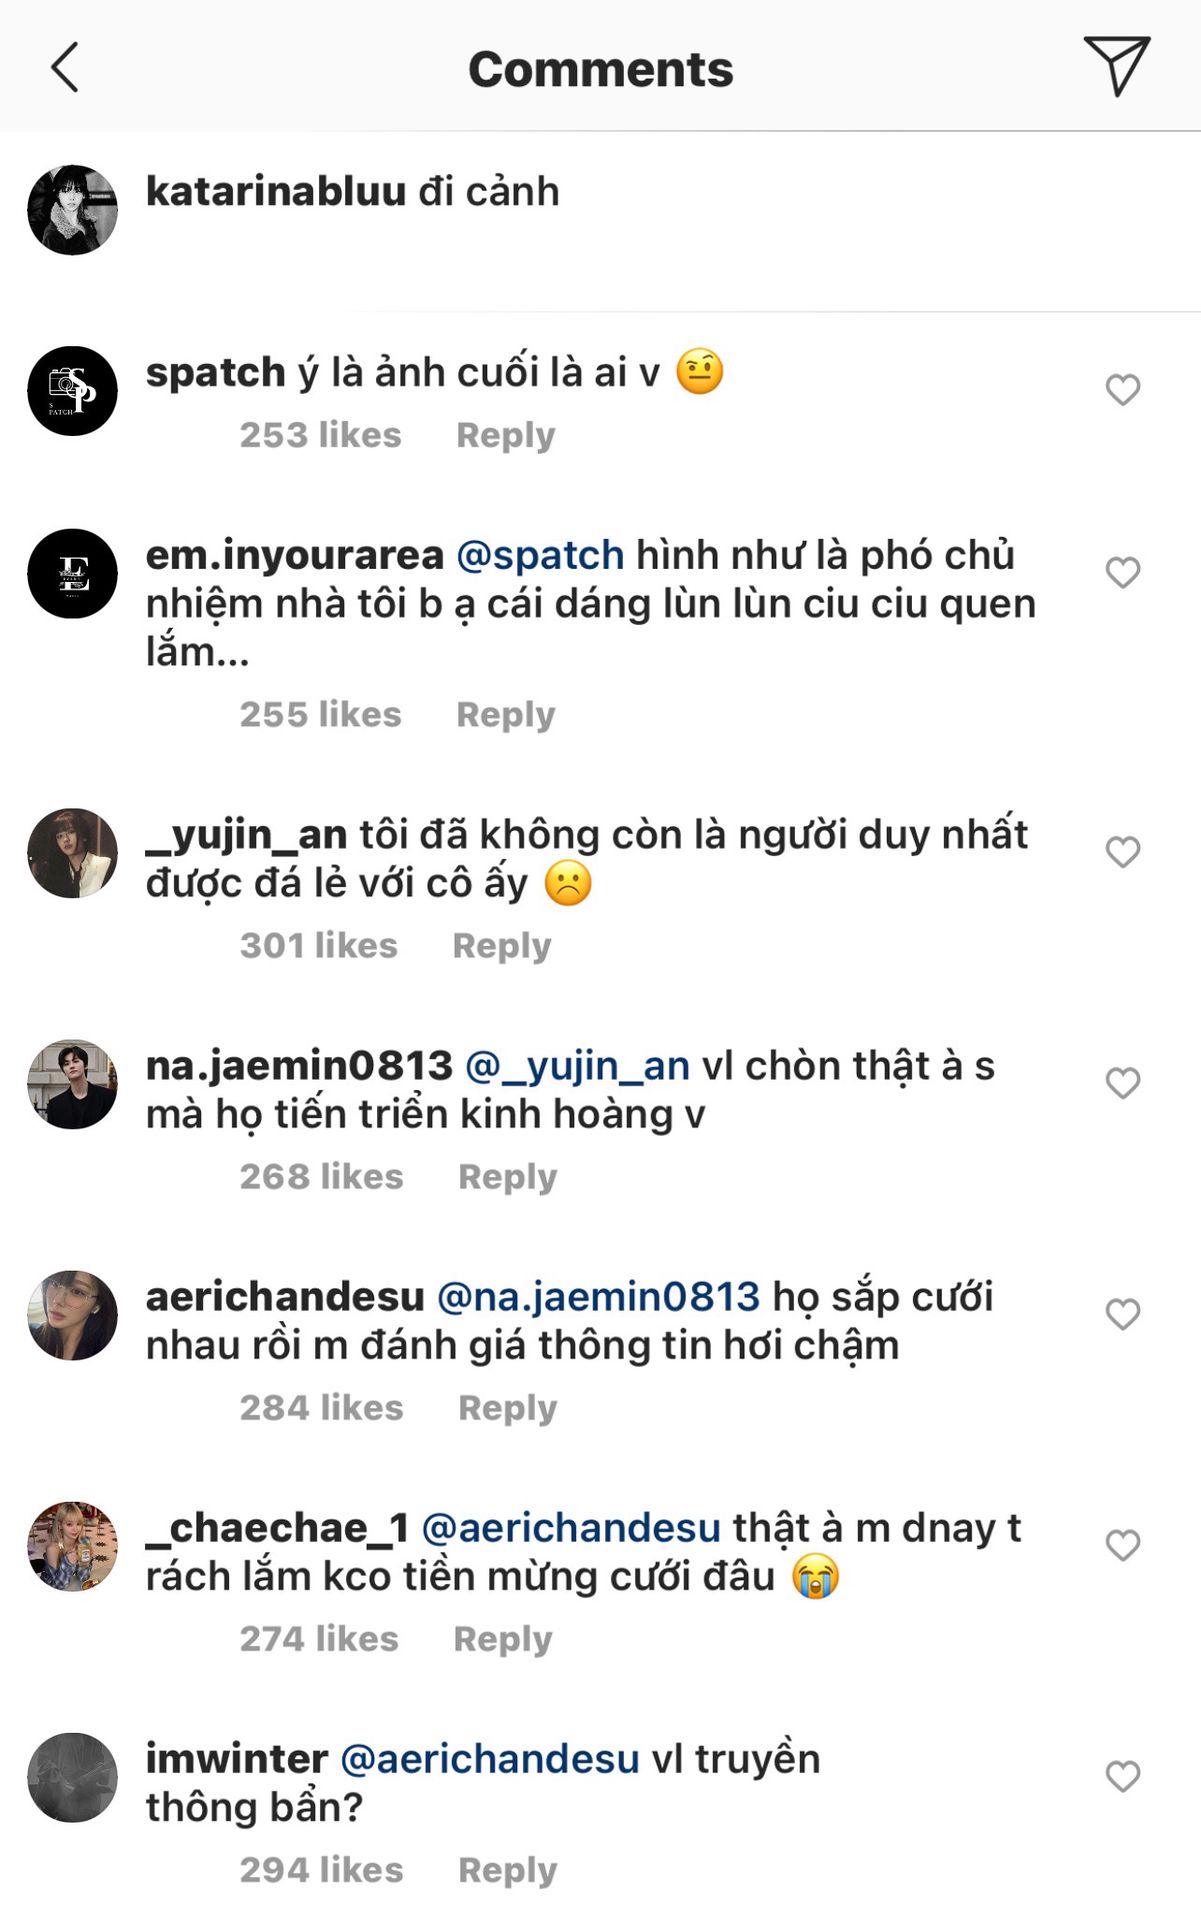Like _chaechae_1's comment heart icon

pos(1122,1545)
